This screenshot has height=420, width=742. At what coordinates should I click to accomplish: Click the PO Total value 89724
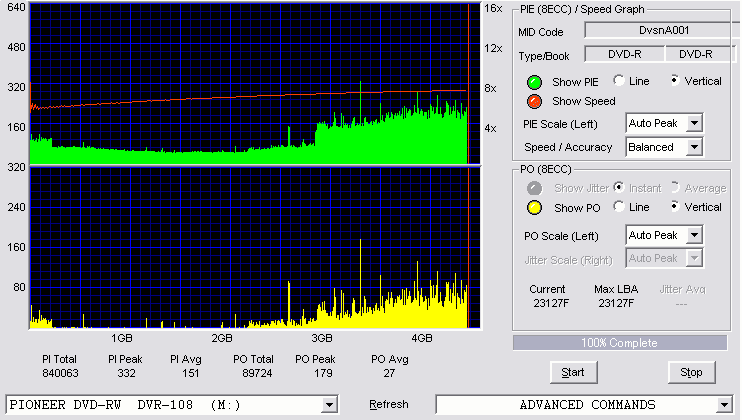tap(257, 373)
